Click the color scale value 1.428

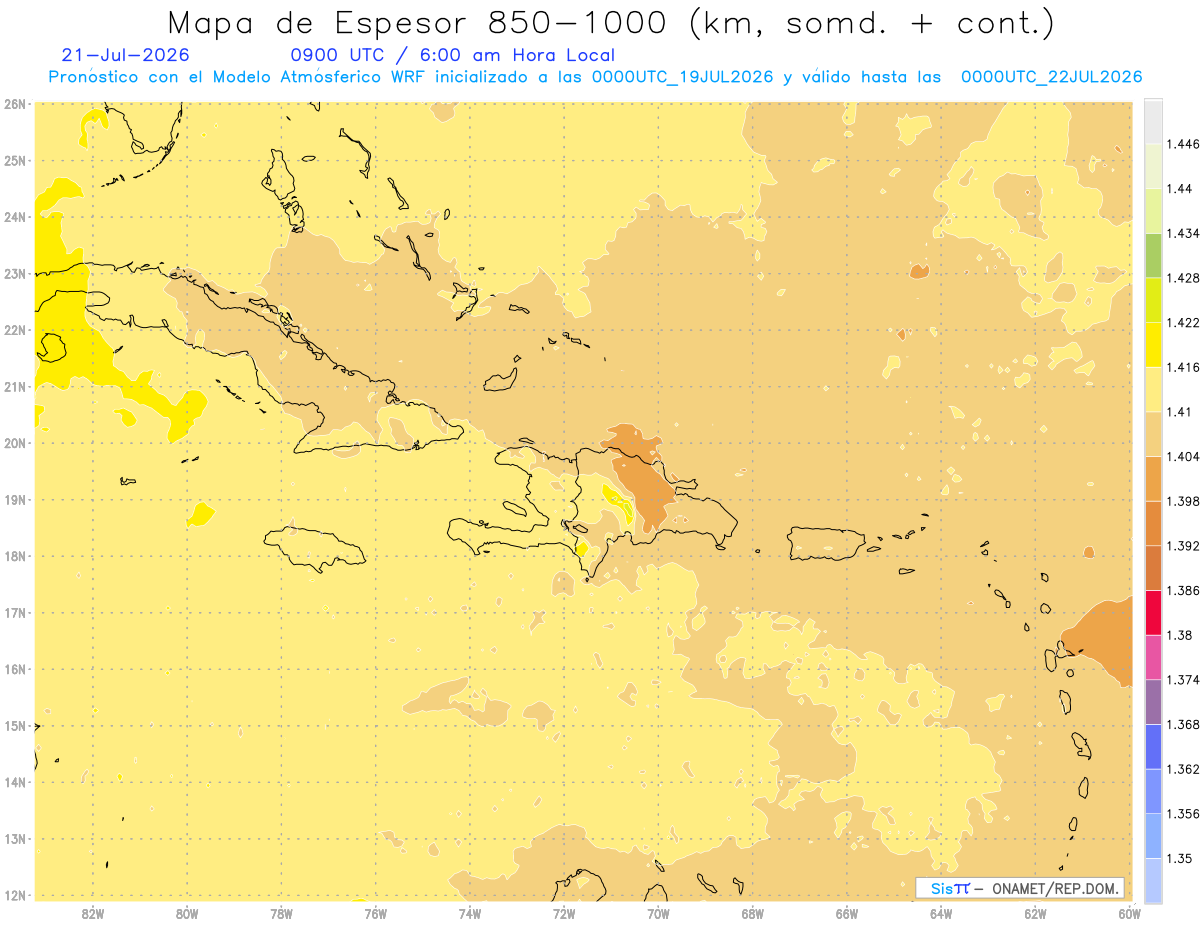click(x=1182, y=278)
